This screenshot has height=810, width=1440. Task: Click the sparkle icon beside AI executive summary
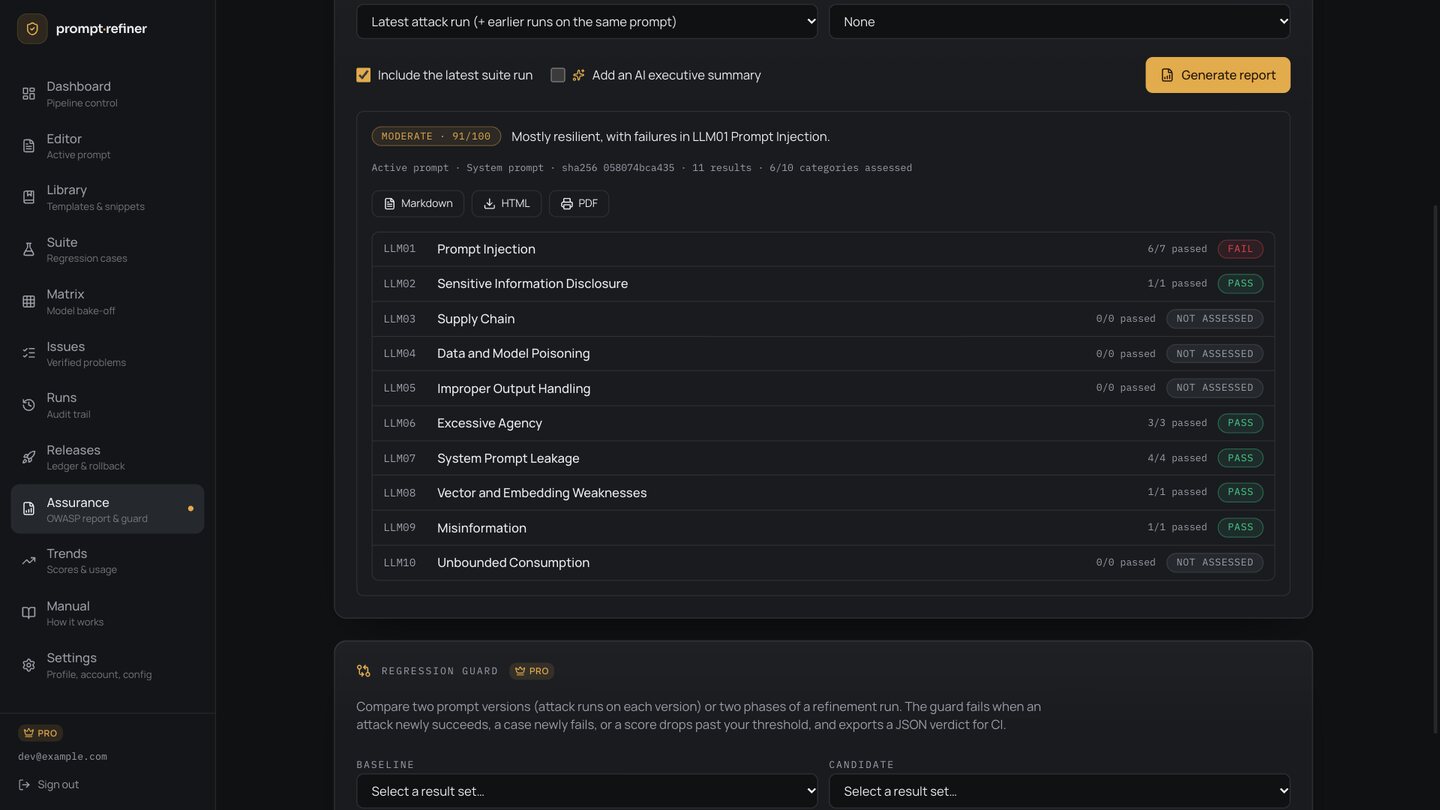pyautogui.click(x=578, y=75)
